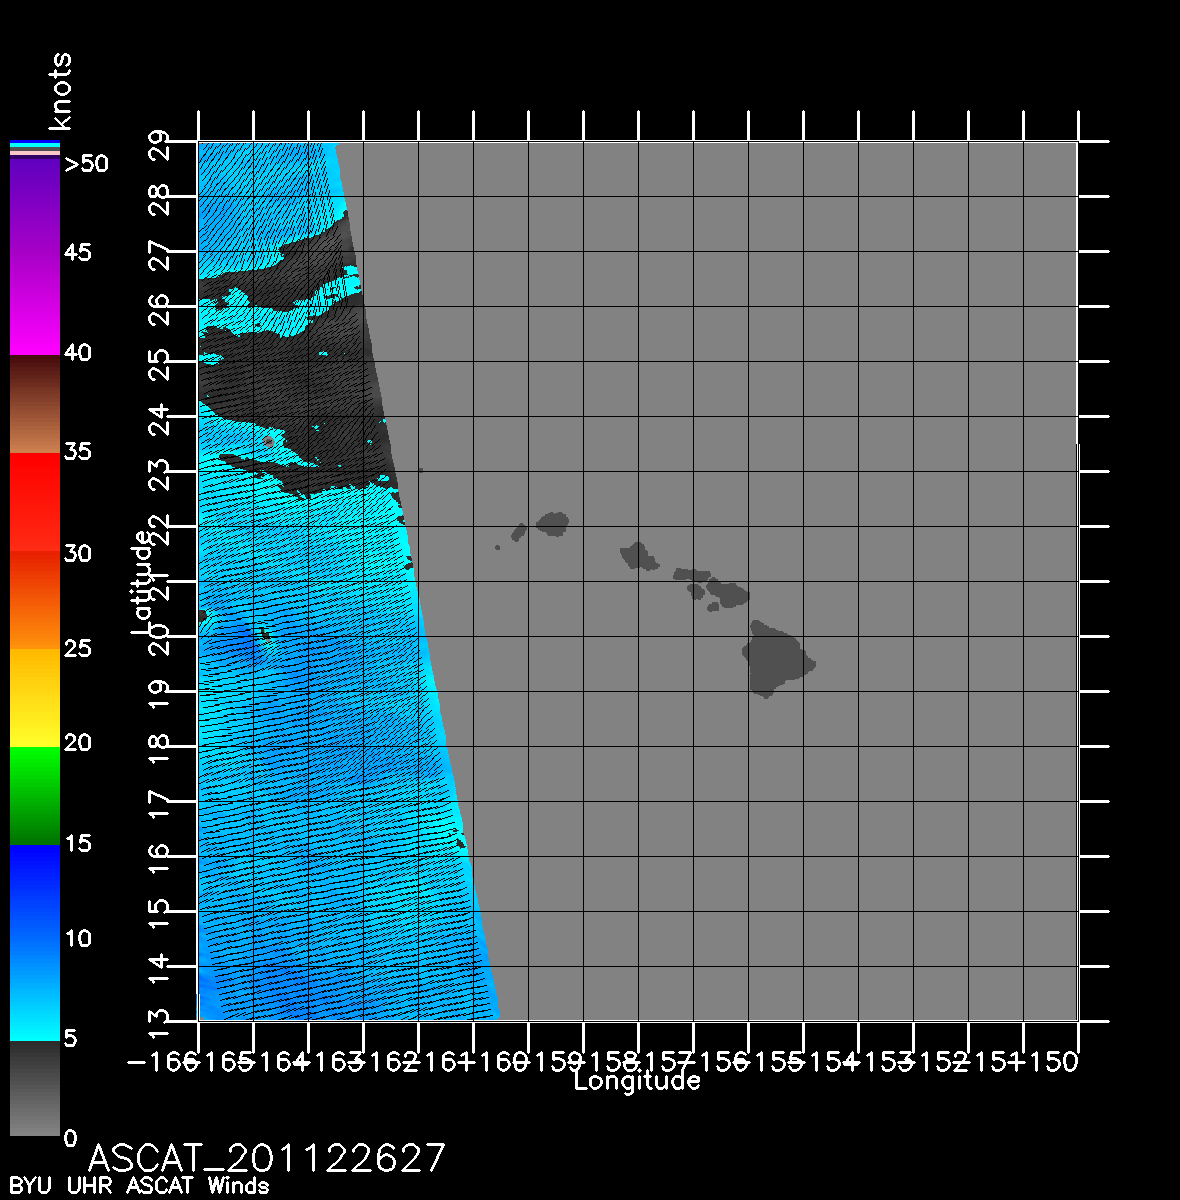This screenshot has height=1200, width=1180.
Task: Click the "Latitude" axis label
Action: (x=143, y=582)
